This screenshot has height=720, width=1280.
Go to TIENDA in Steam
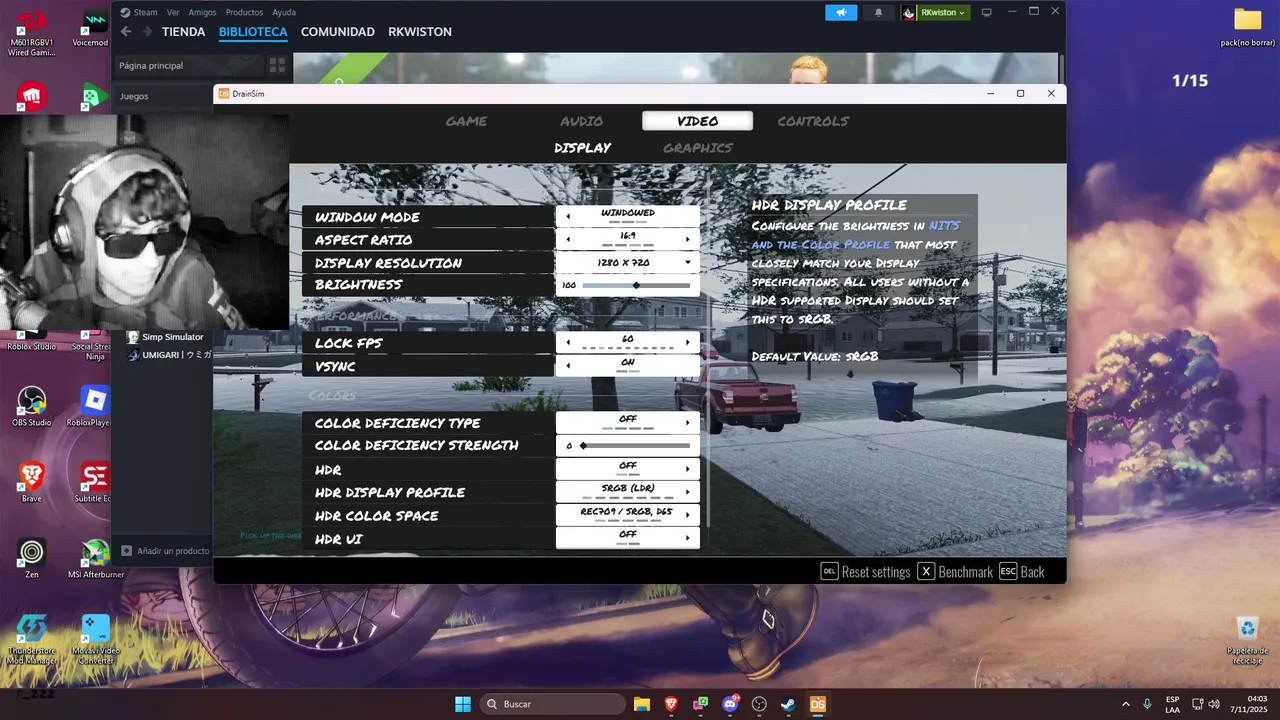tap(184, 31)
